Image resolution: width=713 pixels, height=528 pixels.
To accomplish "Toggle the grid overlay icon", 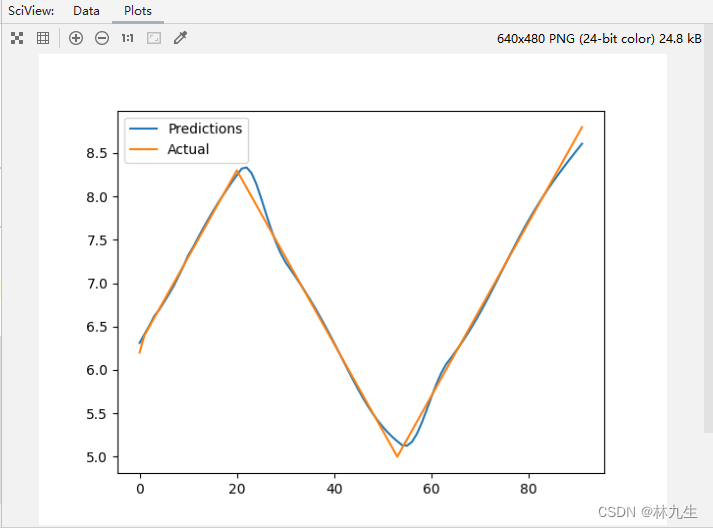I will tap(43, 38).
